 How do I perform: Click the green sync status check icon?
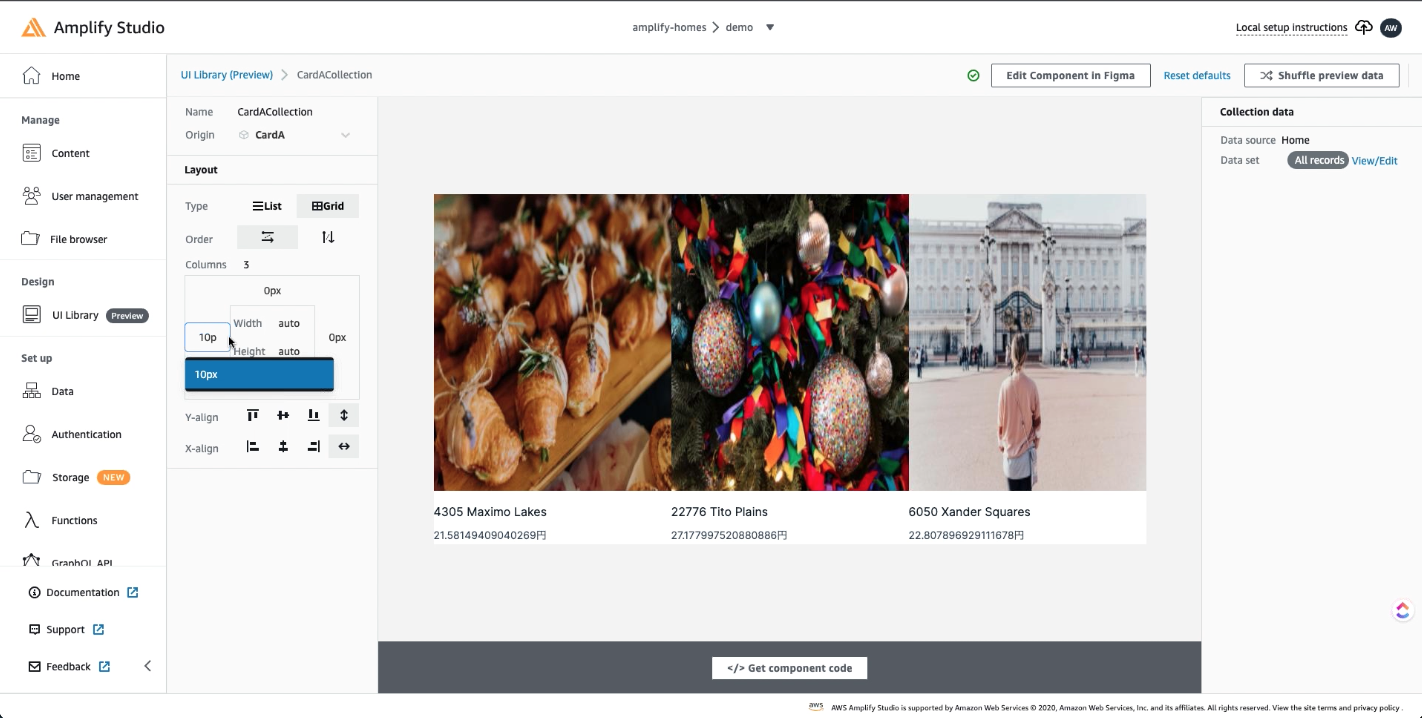(x=973, y=75)
